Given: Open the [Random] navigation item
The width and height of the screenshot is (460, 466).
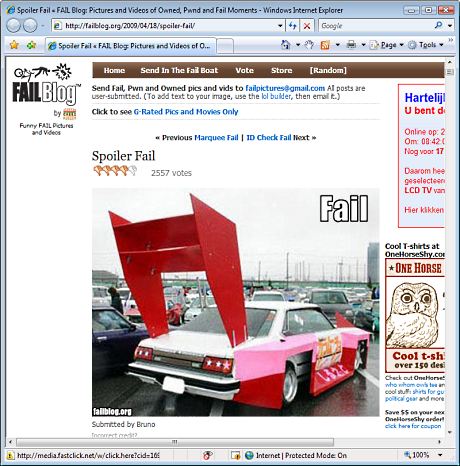Looking at the screenshot, I should [328, 70].
